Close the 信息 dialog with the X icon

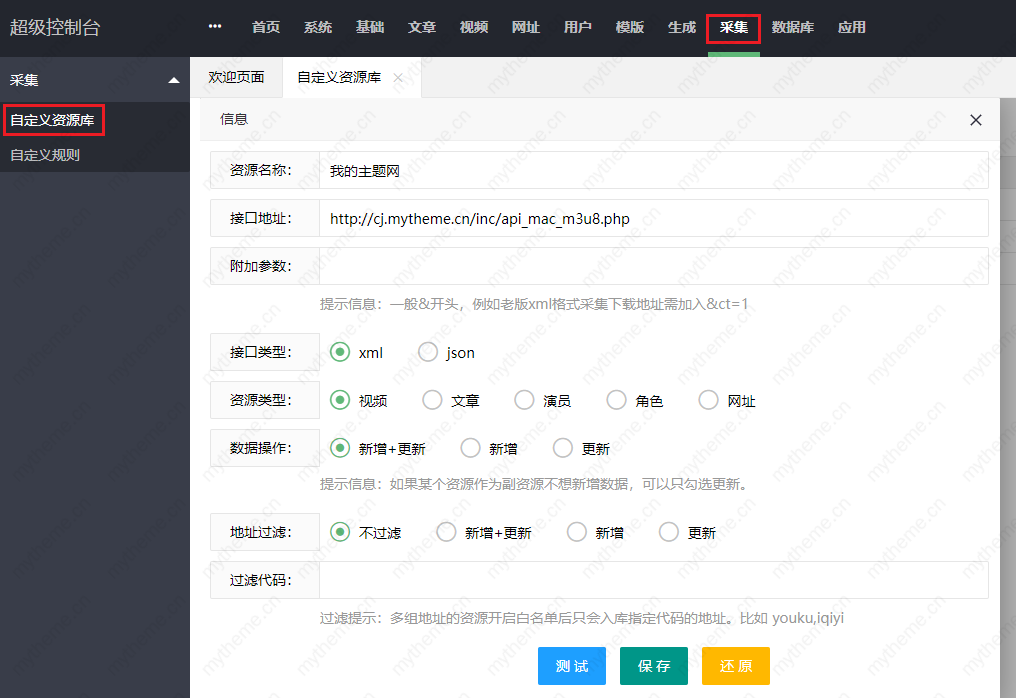point(975,119)
